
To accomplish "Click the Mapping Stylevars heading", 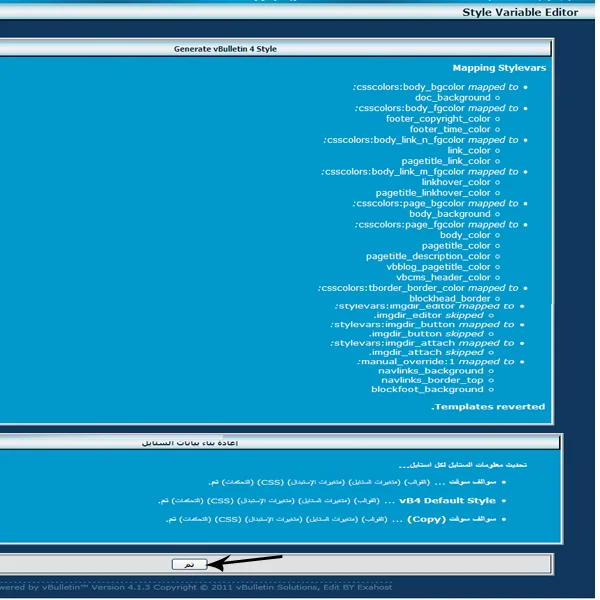I will pyautogui.click(x=499, y=69).
